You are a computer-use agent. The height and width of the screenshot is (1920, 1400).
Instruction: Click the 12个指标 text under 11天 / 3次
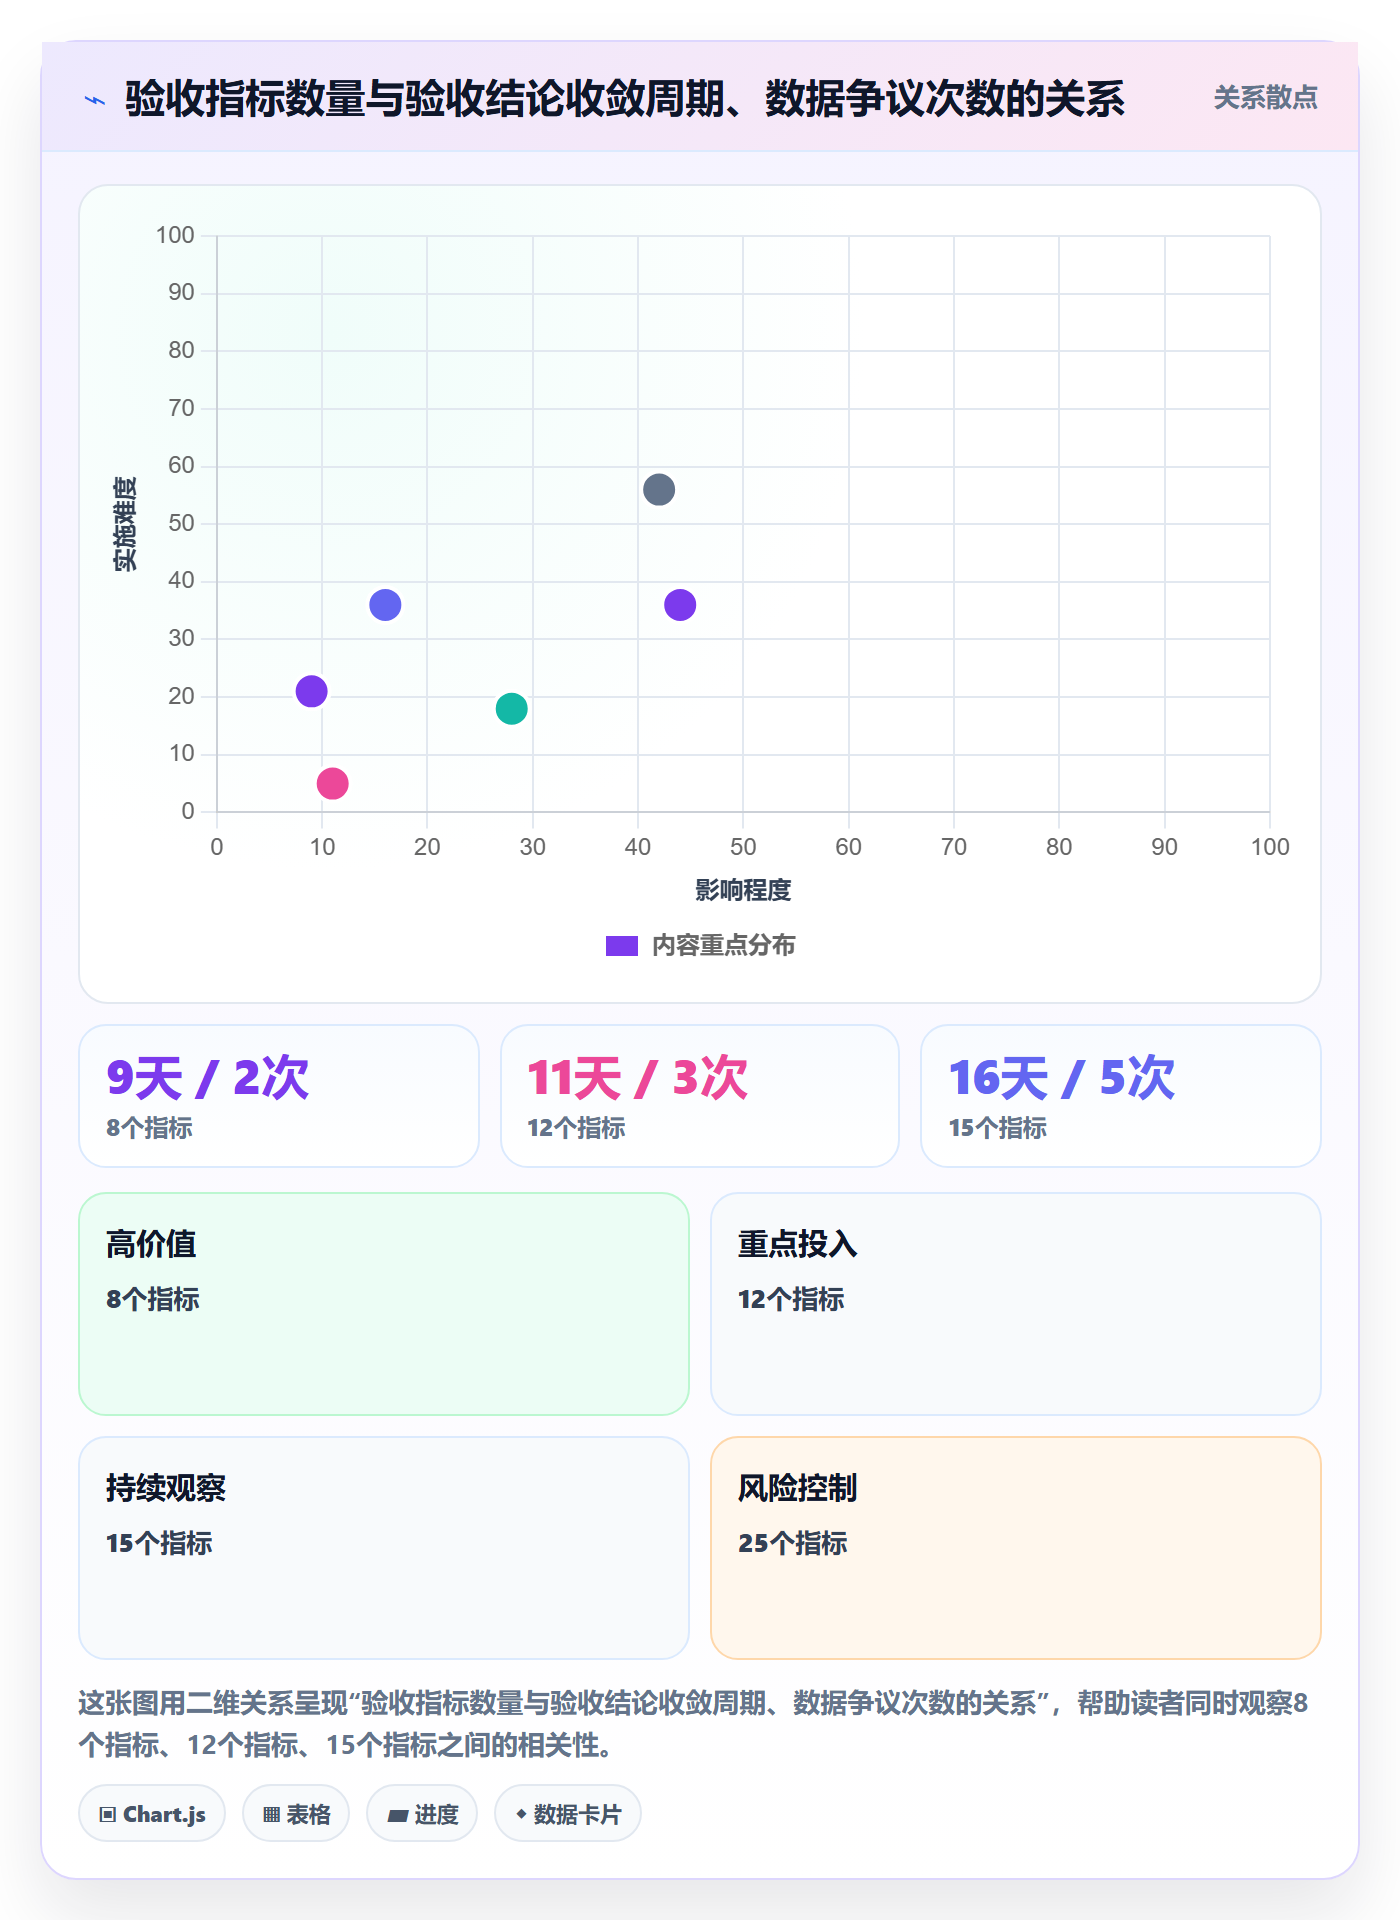tap(576, 1128)
